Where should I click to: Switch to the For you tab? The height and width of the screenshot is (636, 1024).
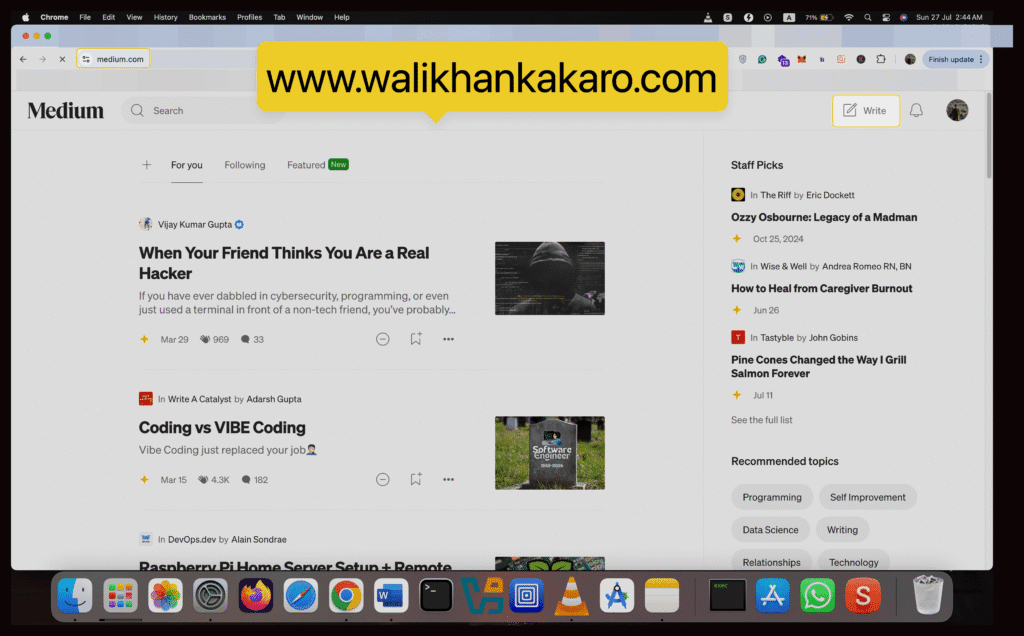187,165
